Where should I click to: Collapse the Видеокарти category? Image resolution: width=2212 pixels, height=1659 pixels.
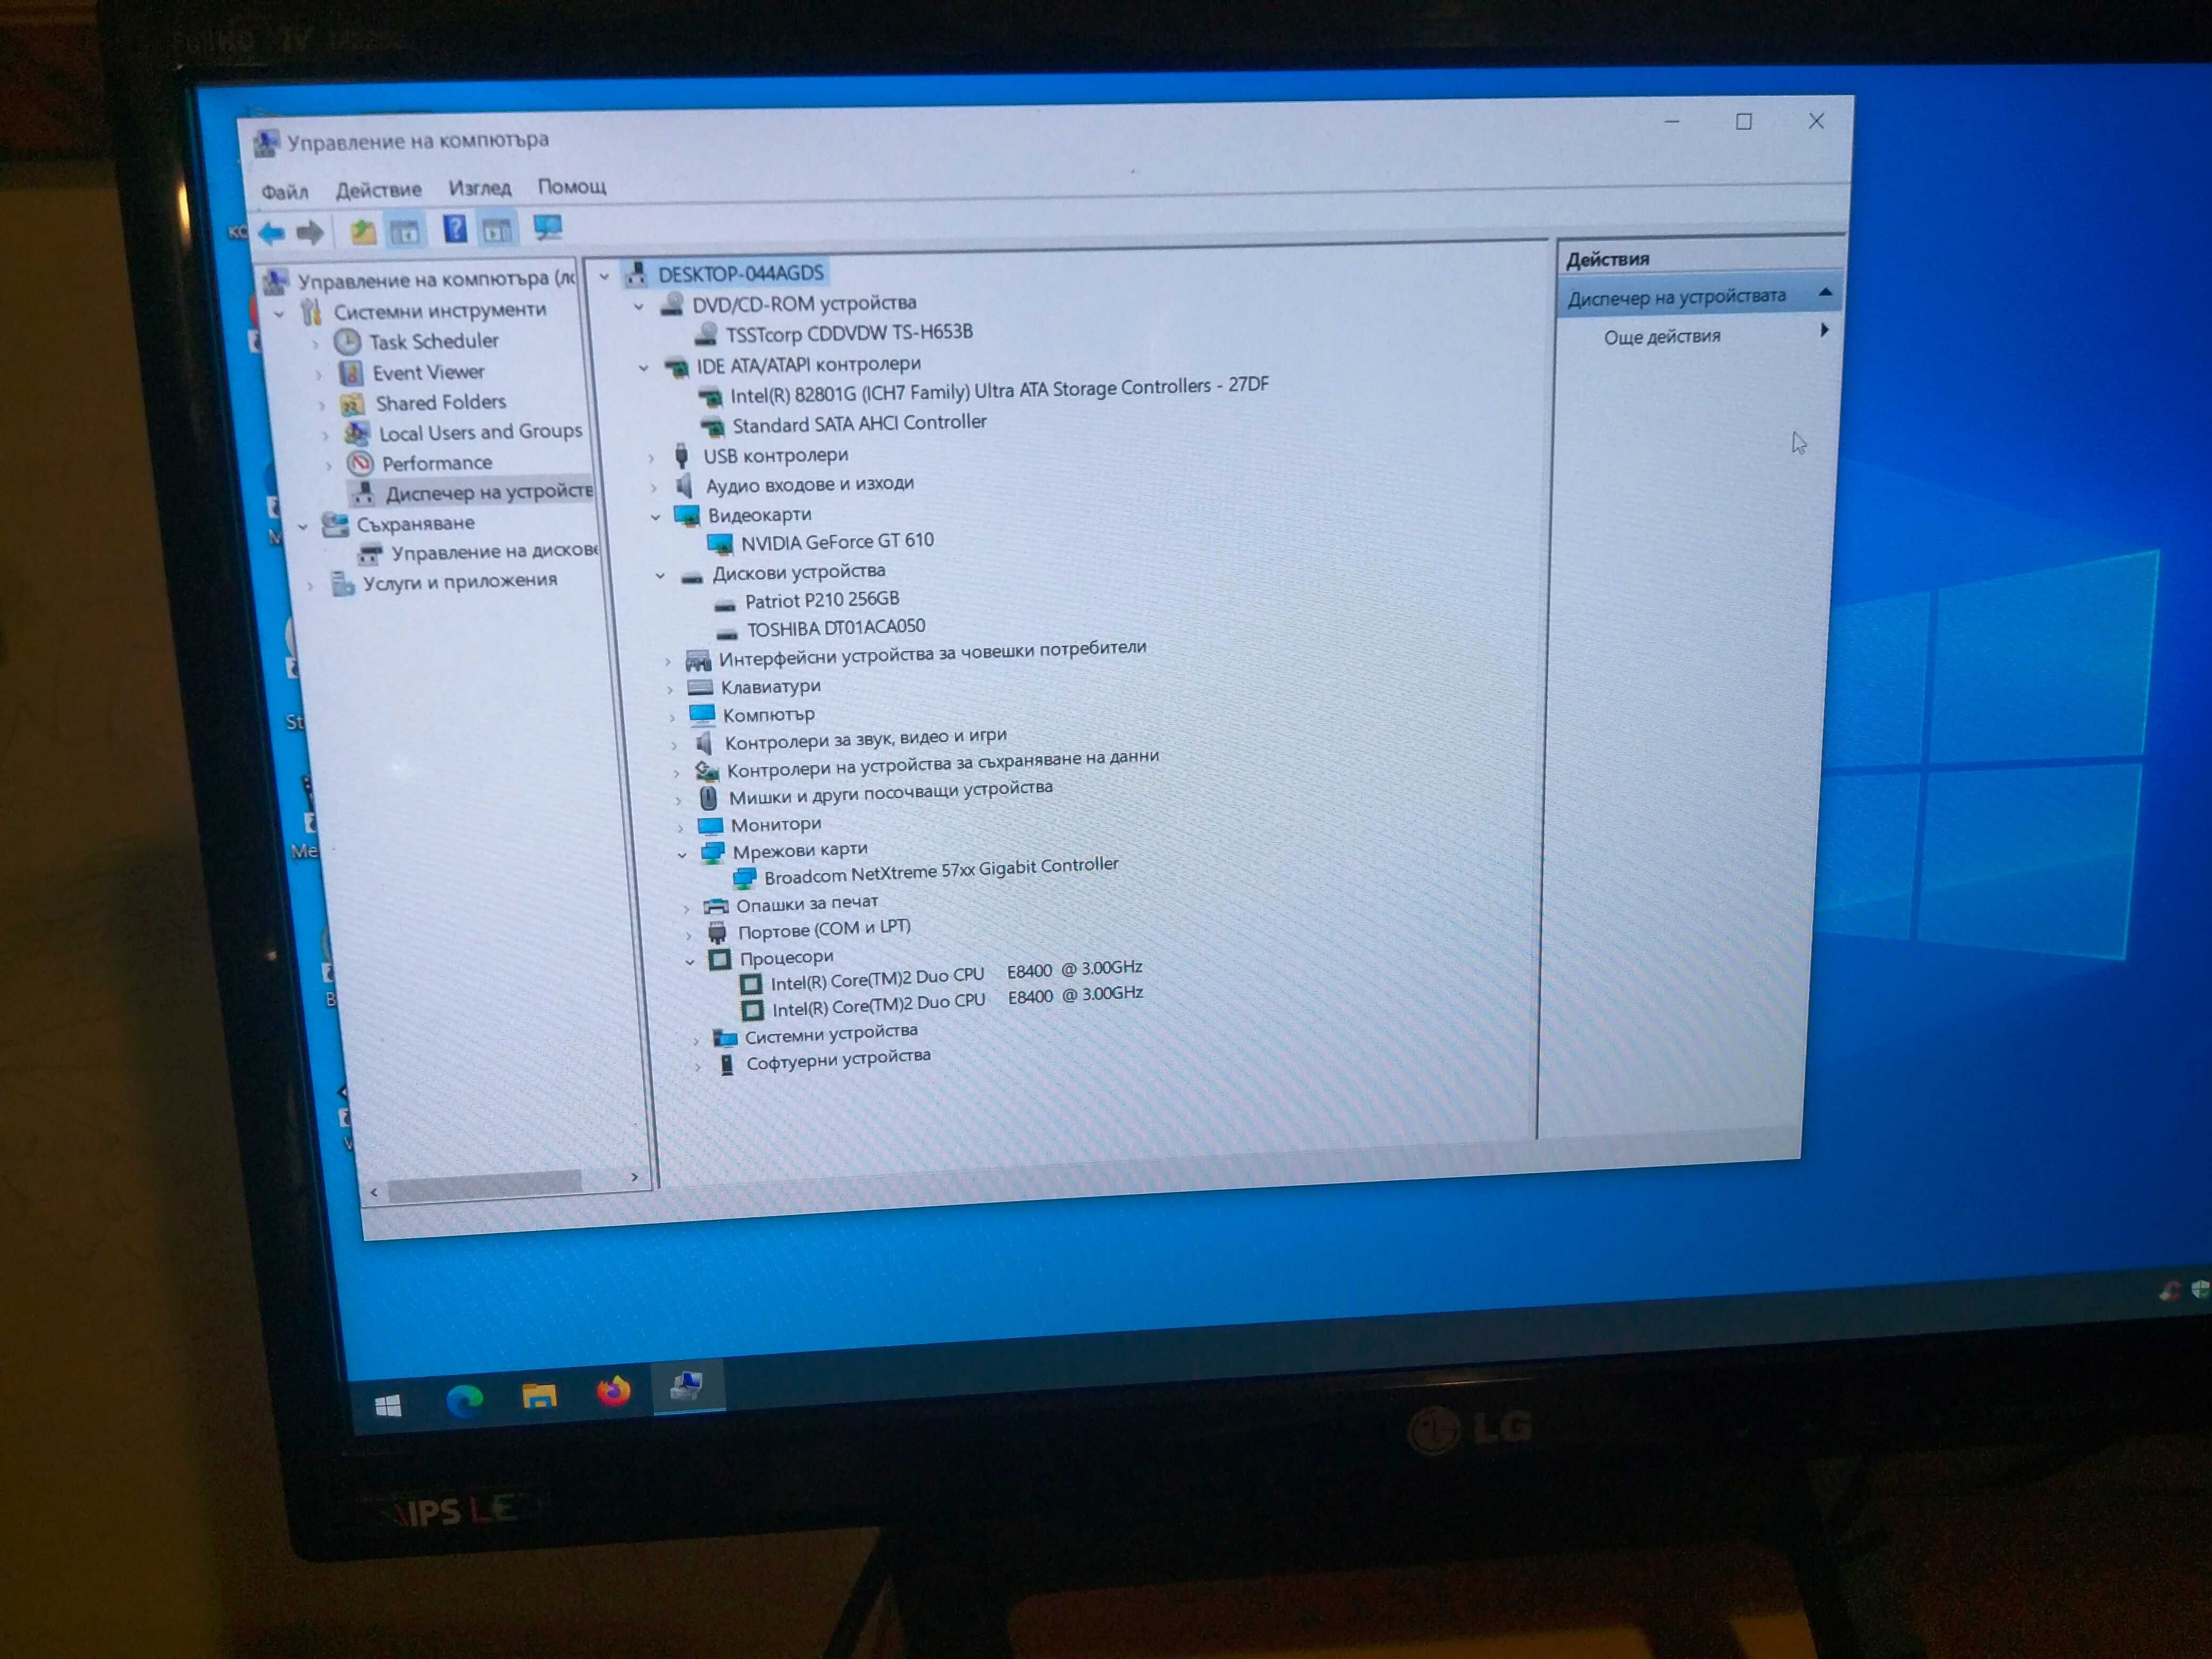pyautogui.click(x=656, y=517)
